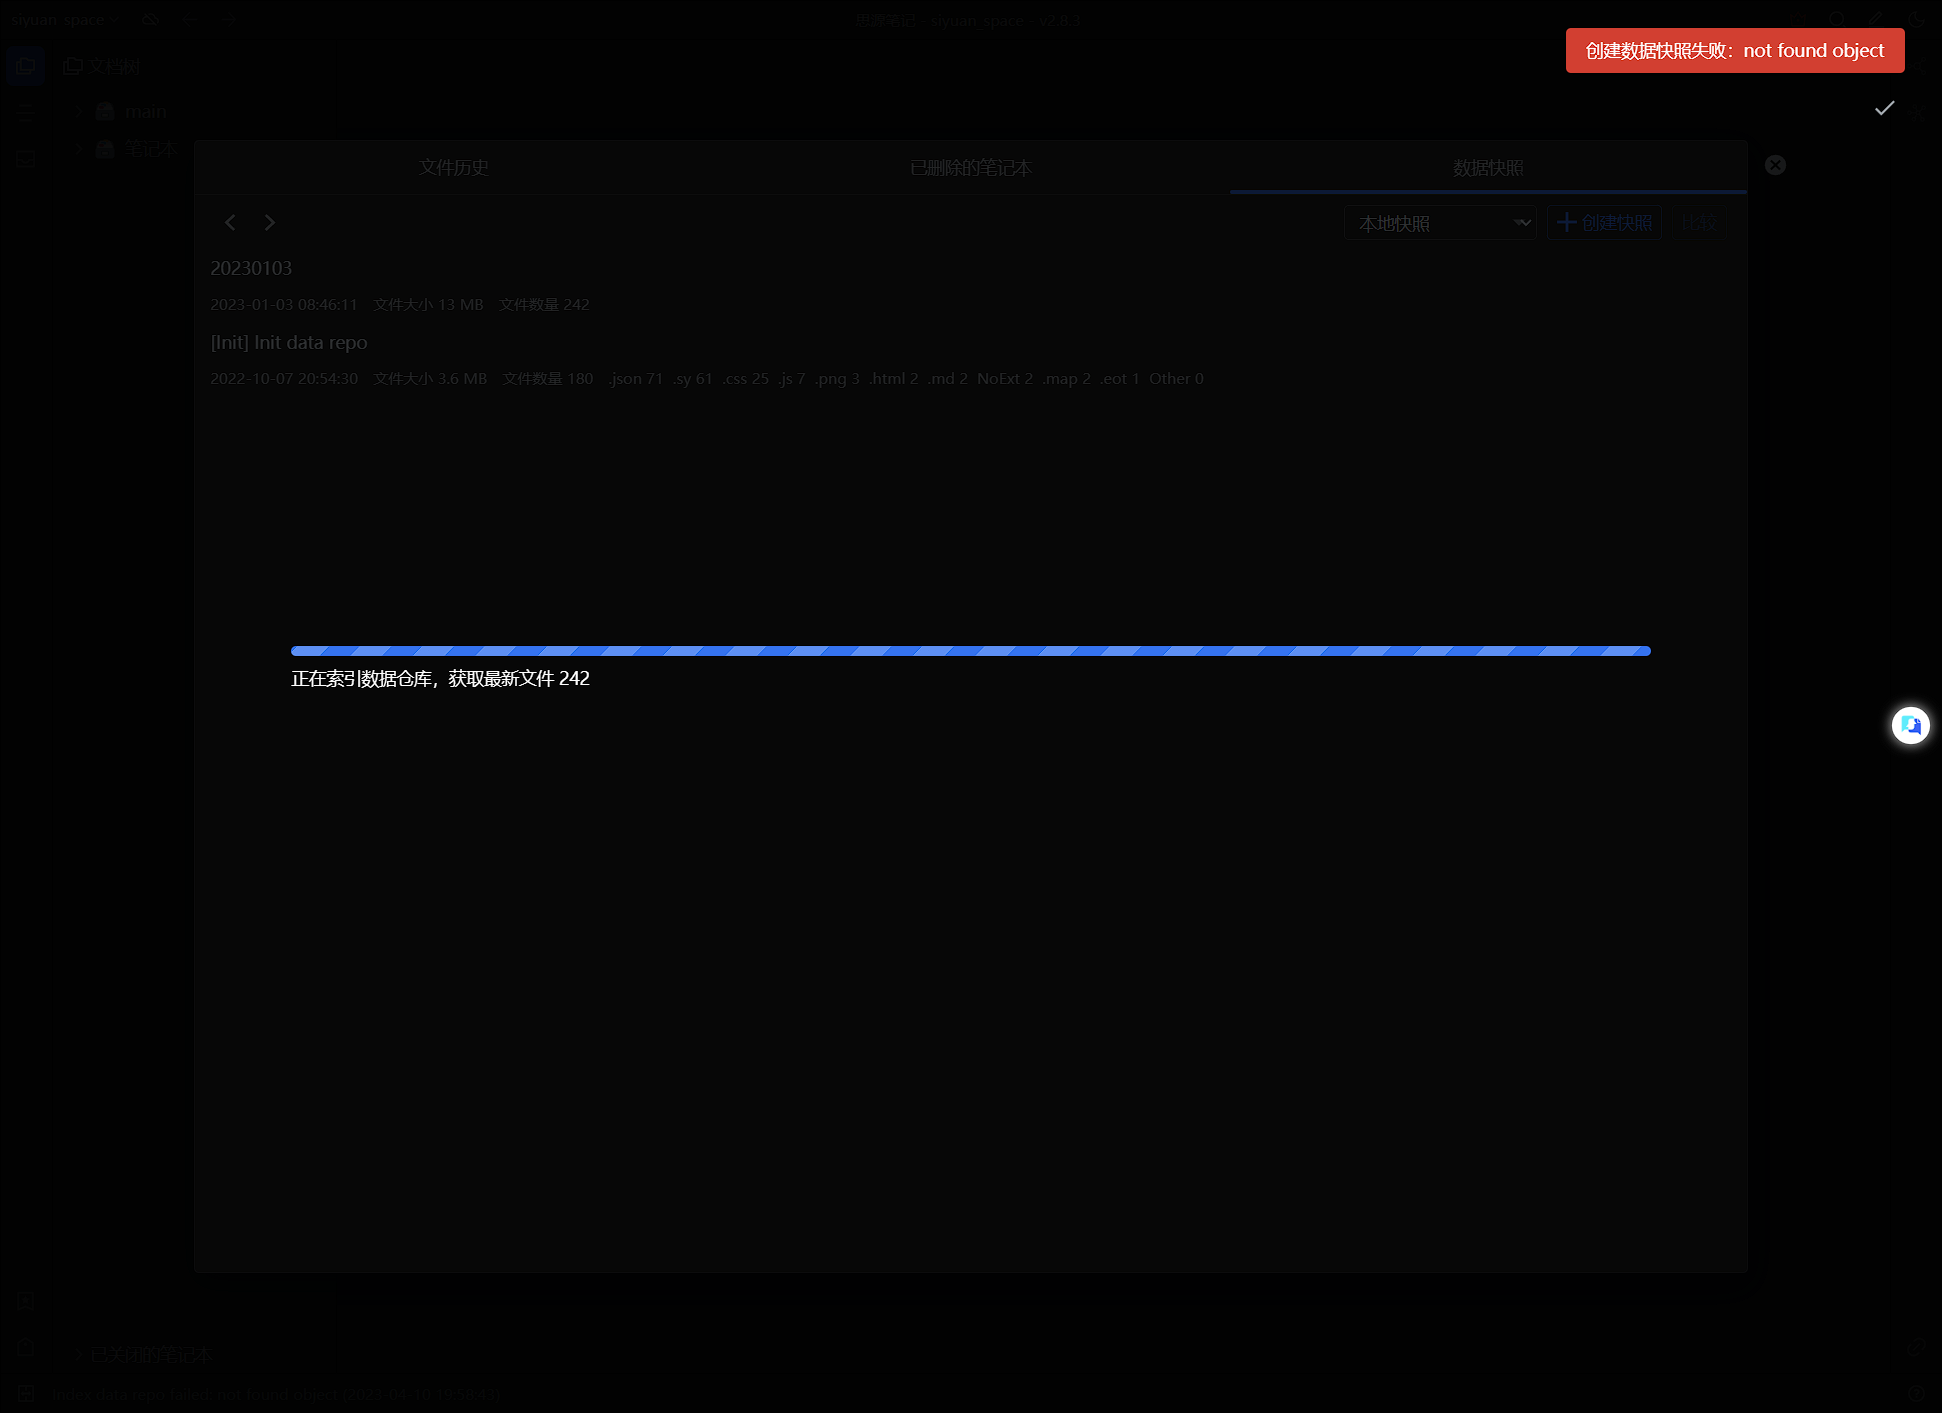1942x1413 pixels.
Task: Click the blue indexing progress bar
Action: coord(970,651)
